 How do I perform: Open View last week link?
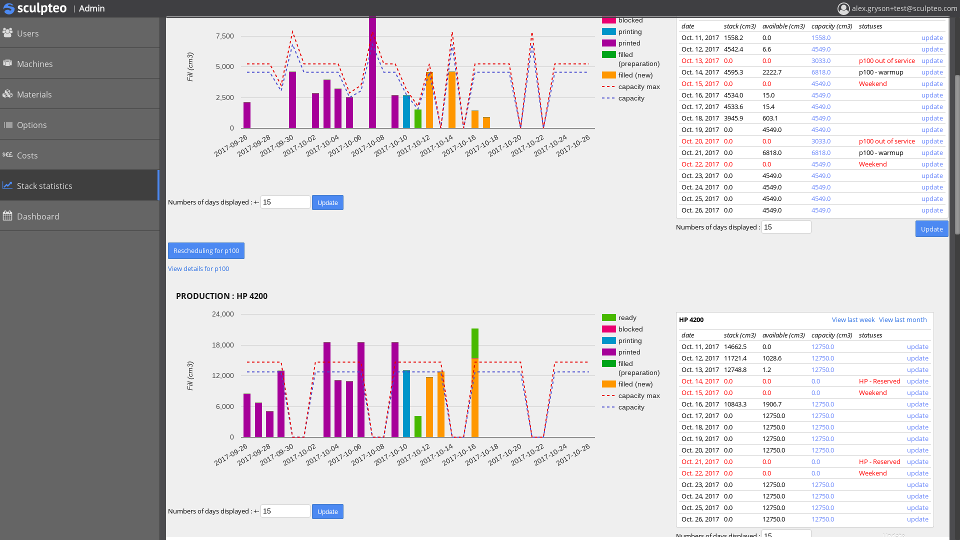coord(853,320)
